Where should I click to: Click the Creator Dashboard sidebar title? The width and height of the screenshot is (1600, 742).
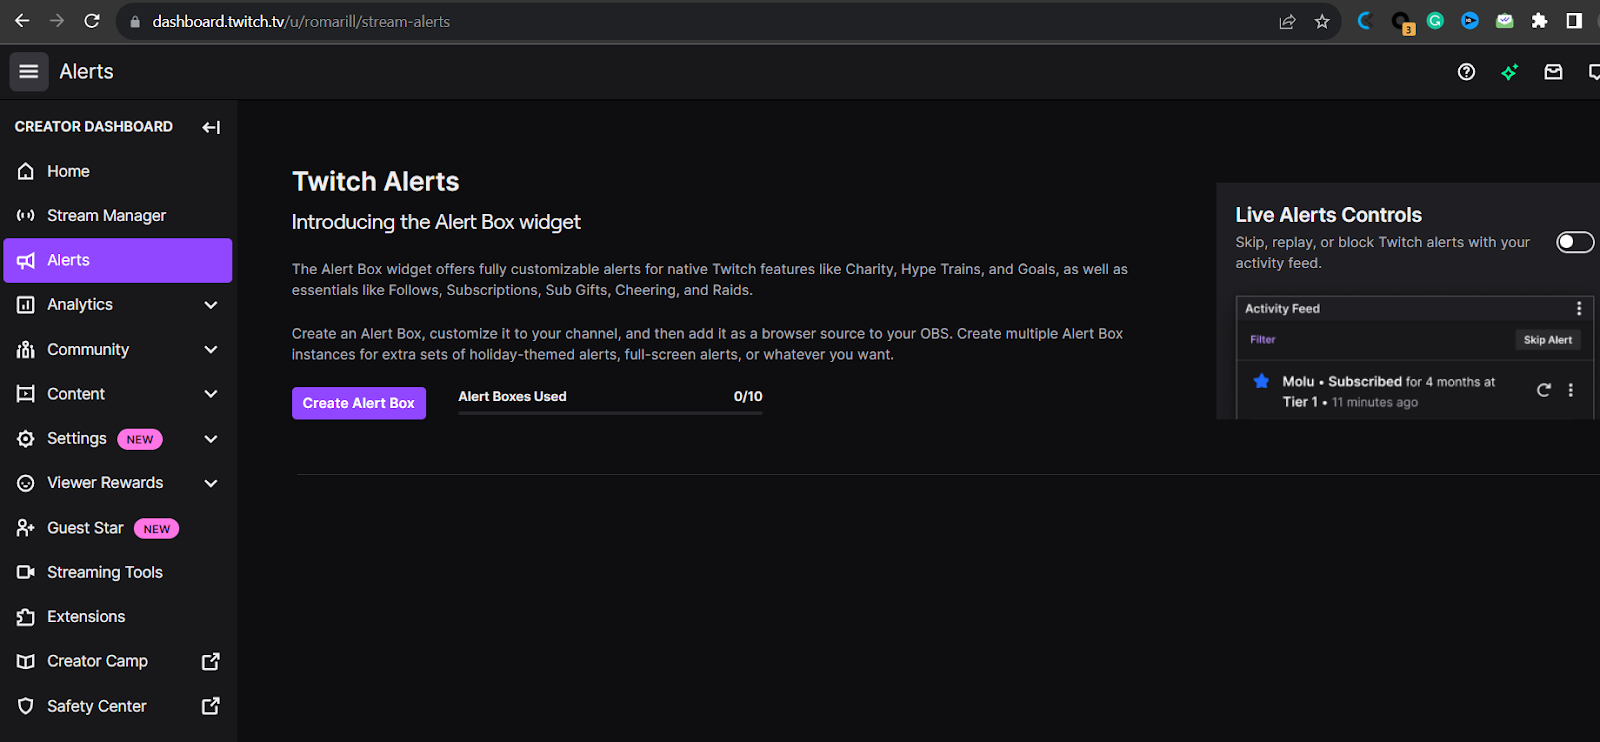coord(94,126)
